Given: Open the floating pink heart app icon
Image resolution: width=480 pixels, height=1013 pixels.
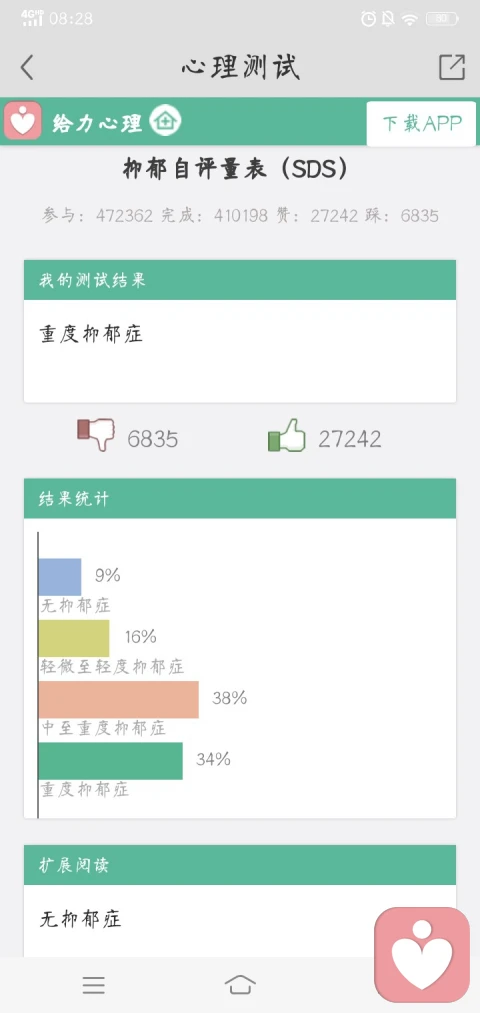Looking at the screenshot, I should (422, 955).
